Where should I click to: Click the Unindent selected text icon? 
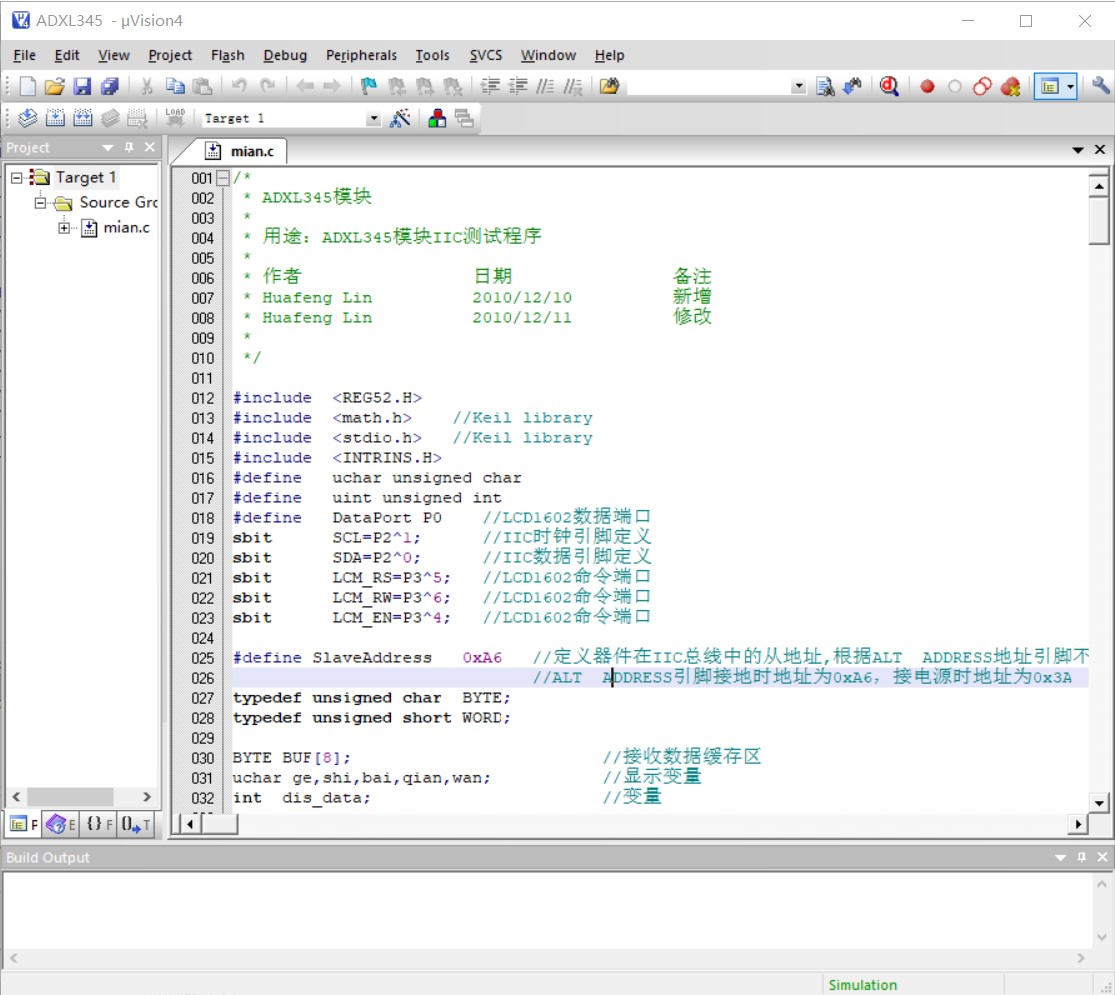pos(518,86)
